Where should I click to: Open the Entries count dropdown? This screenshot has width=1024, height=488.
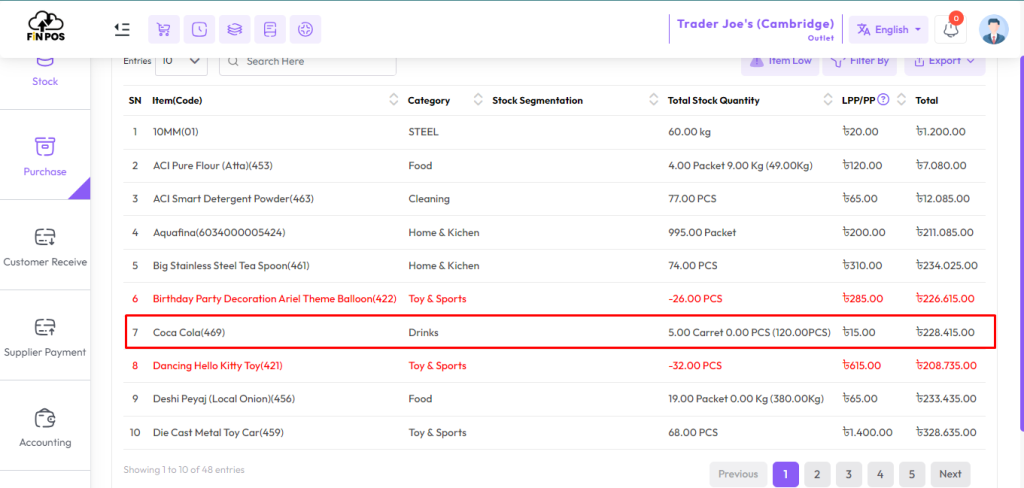tap(181, 61)
